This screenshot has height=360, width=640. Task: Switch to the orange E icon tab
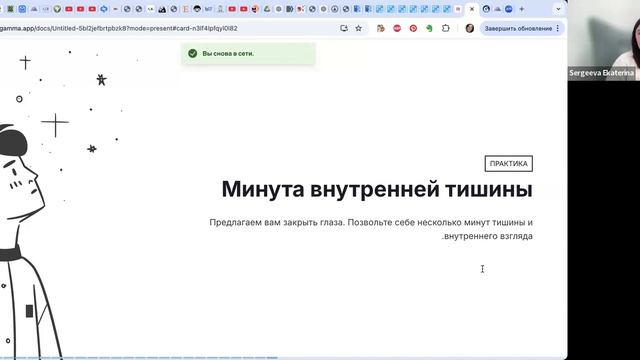coord(185,9)
